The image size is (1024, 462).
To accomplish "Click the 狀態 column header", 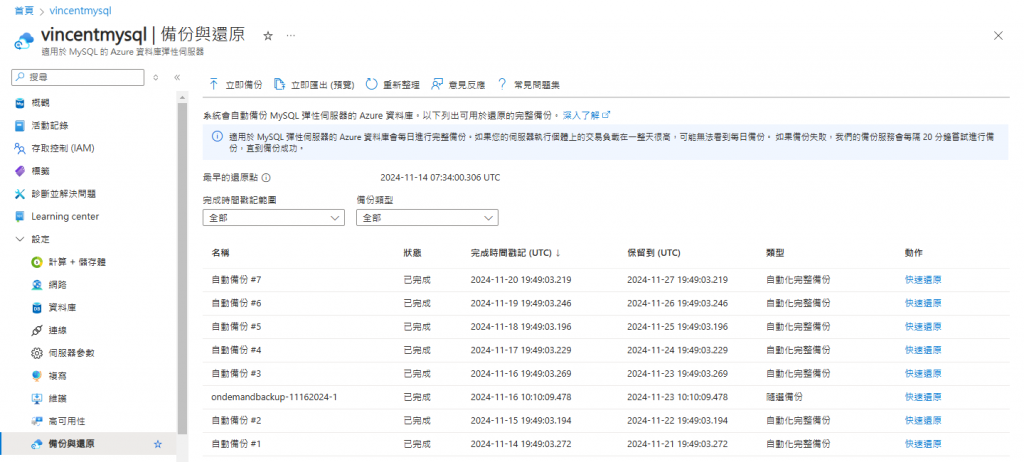I will click(413, 253).
